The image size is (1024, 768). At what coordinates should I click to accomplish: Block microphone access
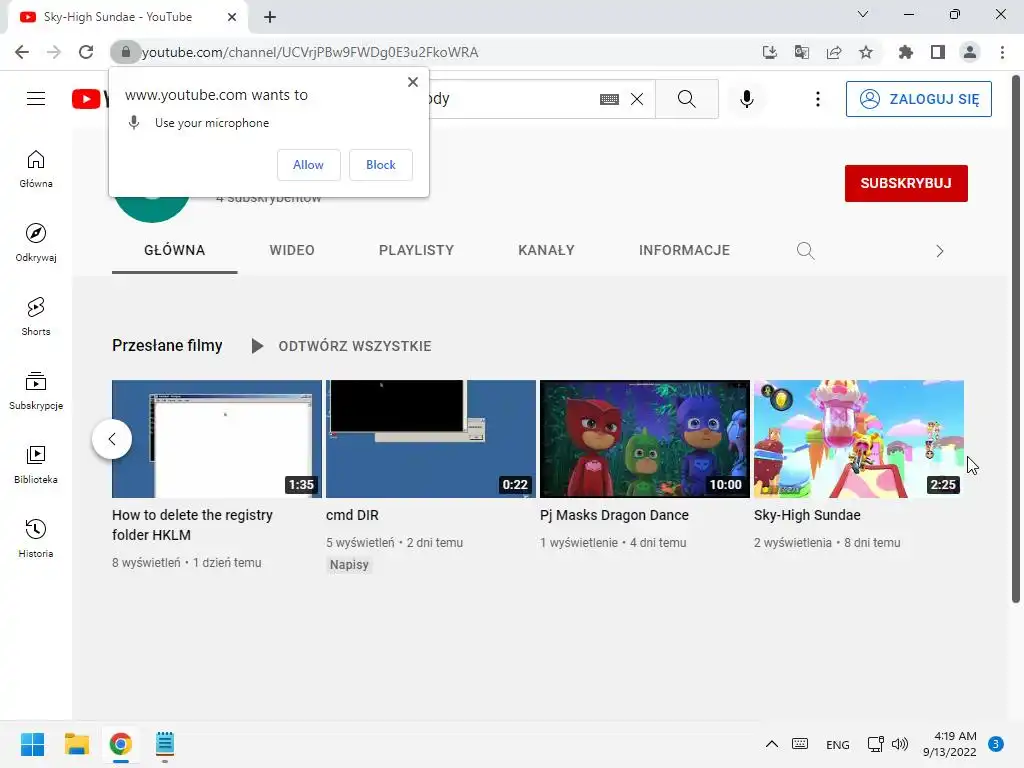tap(381, 165)
